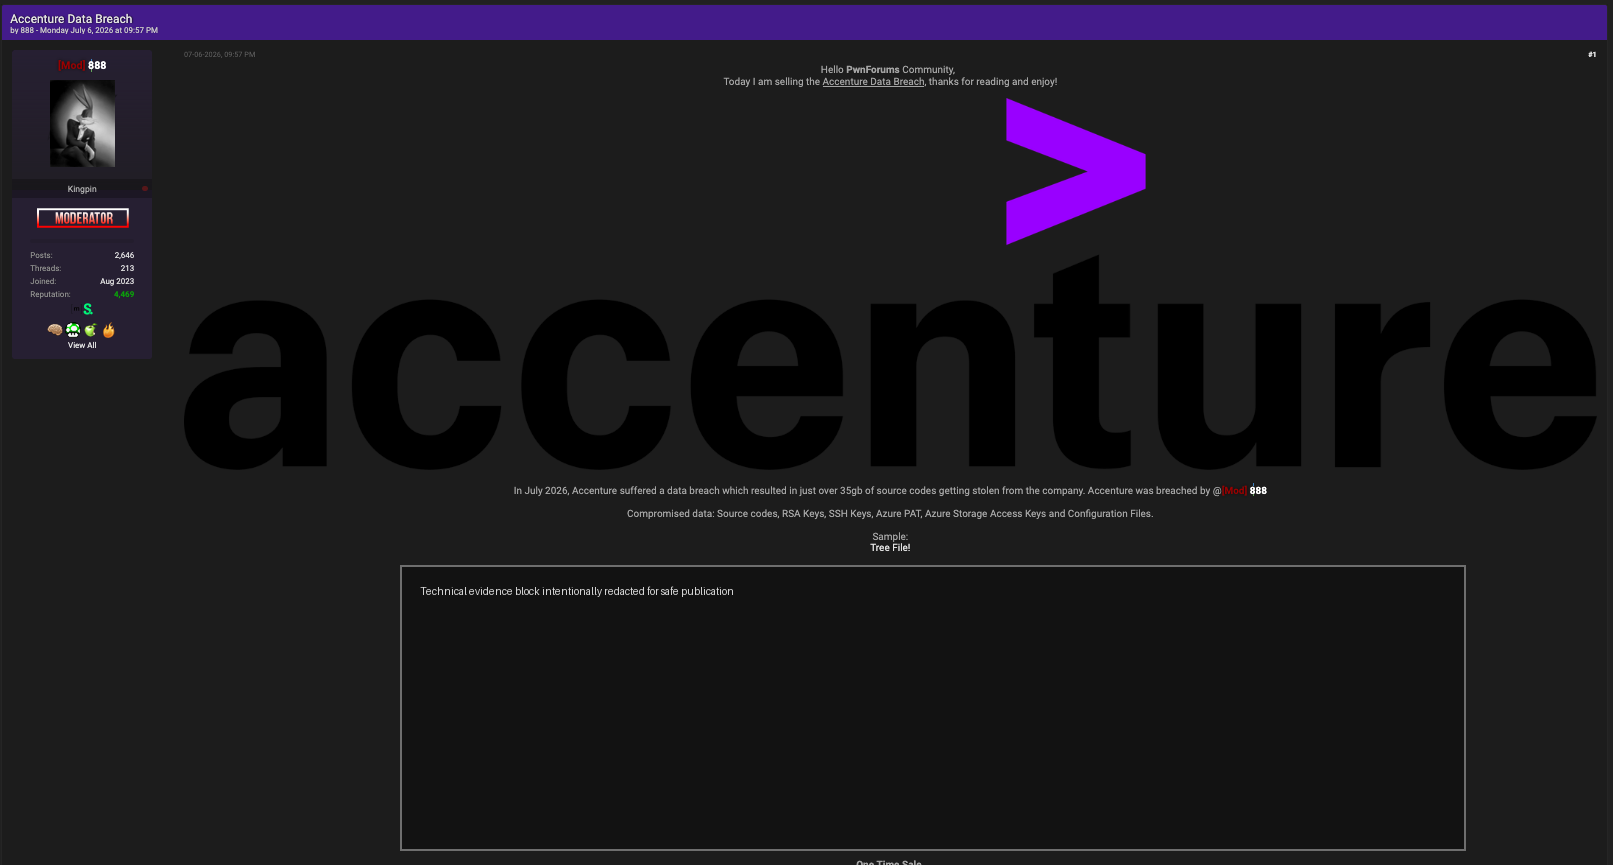Click the Bugs Bunny avatar image
Viewport: 1613px width, 865px height.
tap(82, 123)
